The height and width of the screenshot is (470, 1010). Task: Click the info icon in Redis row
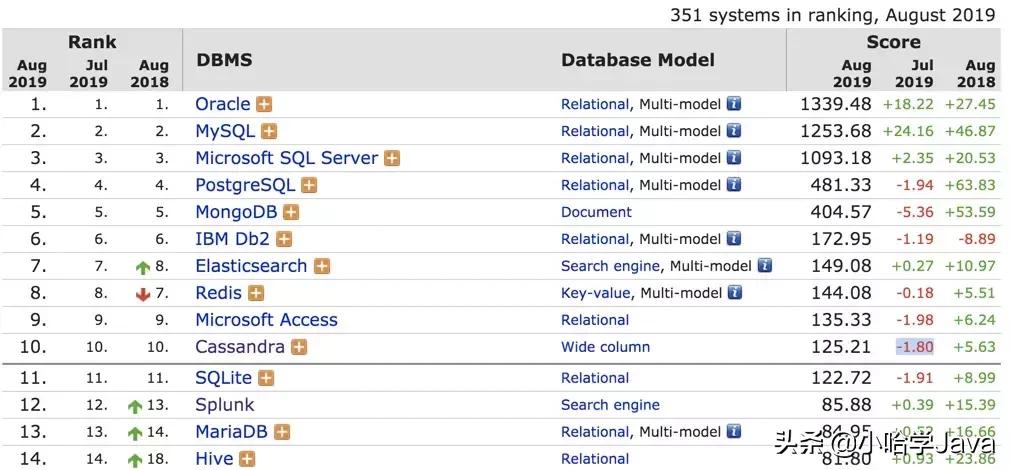point(734,293)
